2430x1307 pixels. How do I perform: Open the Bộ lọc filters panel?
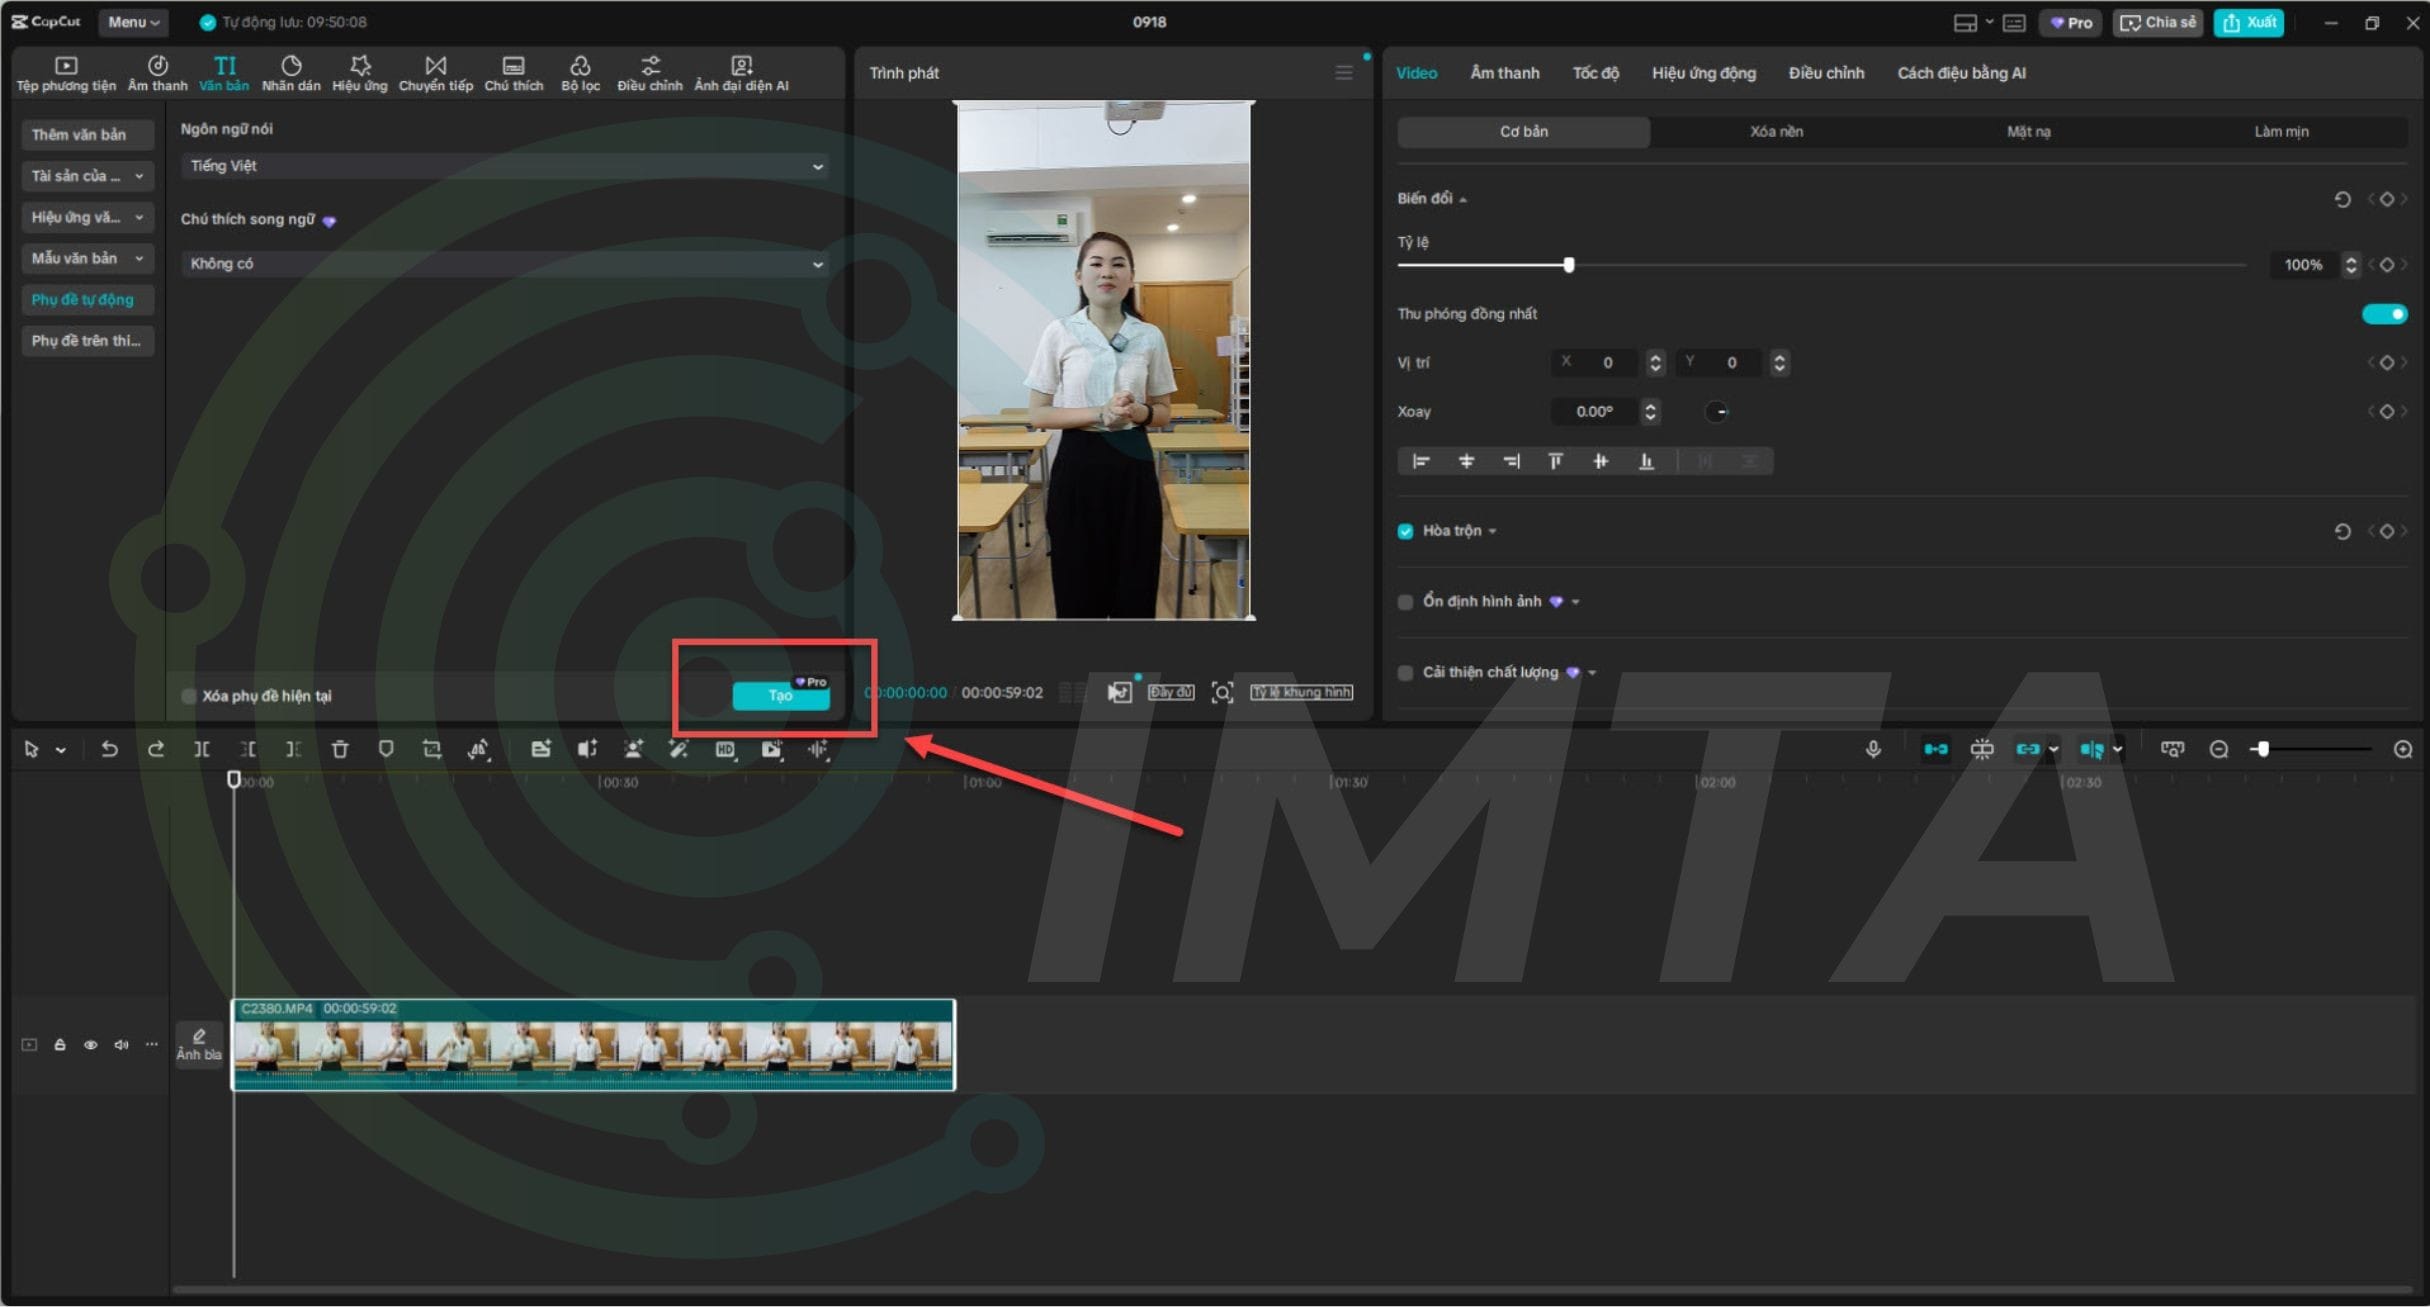coord(580,73)
